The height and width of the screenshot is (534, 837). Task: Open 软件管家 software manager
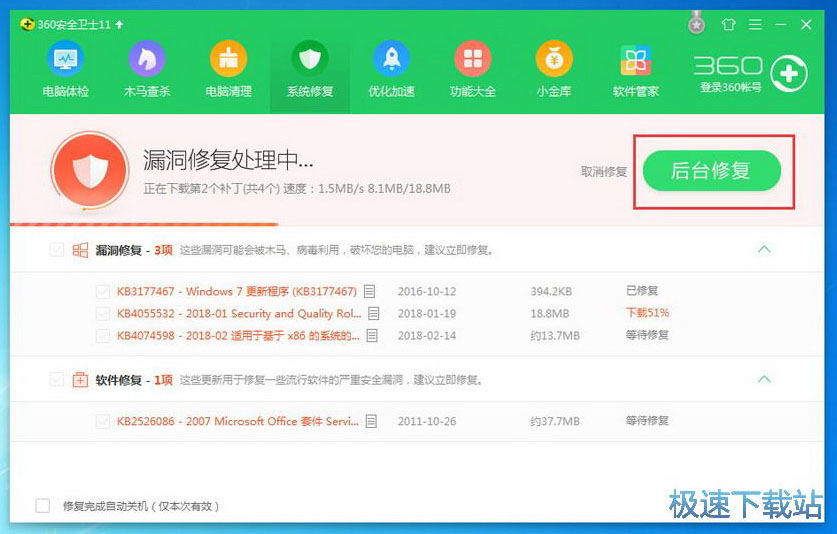click(636, 70)
